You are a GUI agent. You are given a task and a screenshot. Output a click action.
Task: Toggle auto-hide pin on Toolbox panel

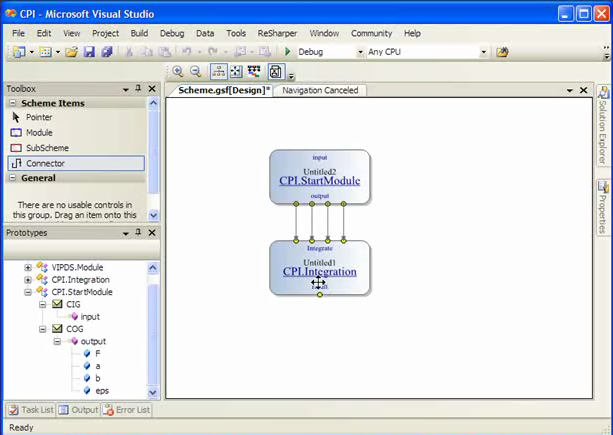[138, 89]
